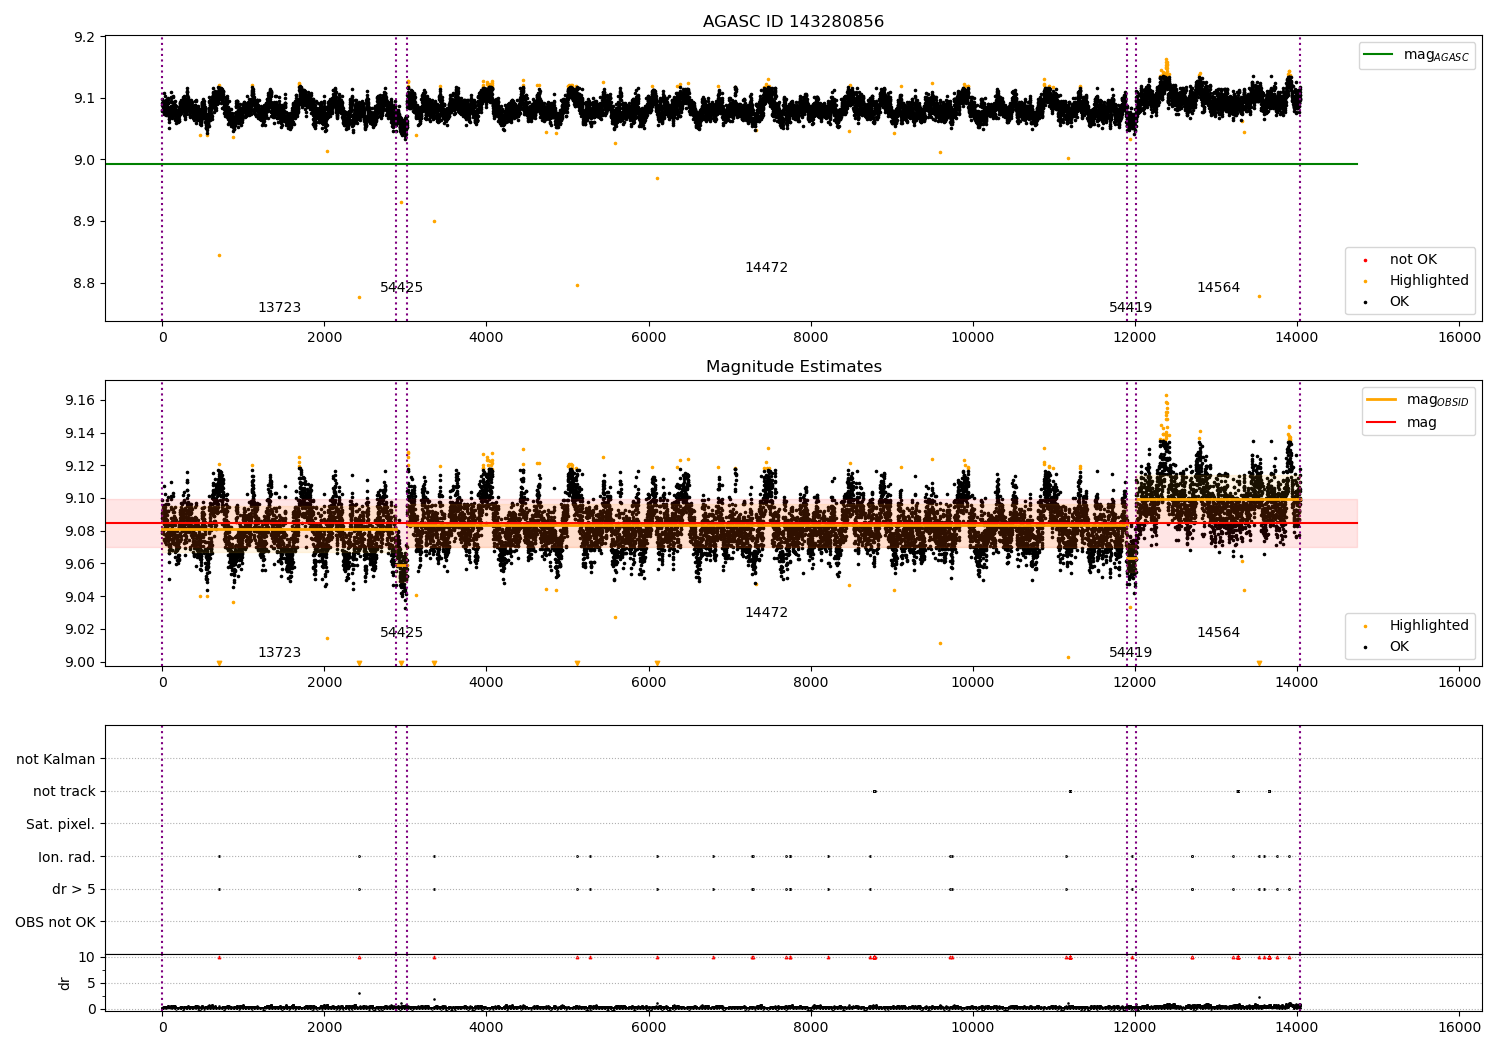Click the 'not OK' legend entry
Screen dimensions: 1500x1050
click(1412, 260)
